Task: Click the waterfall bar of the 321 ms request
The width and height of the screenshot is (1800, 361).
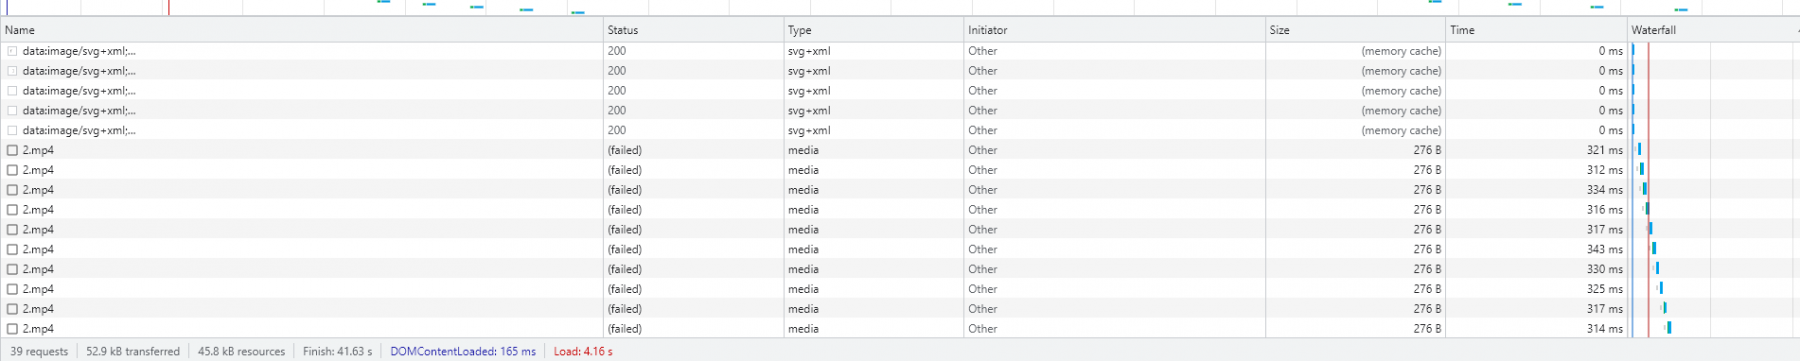Action: pyautogui.click(x=1639, y=149)
